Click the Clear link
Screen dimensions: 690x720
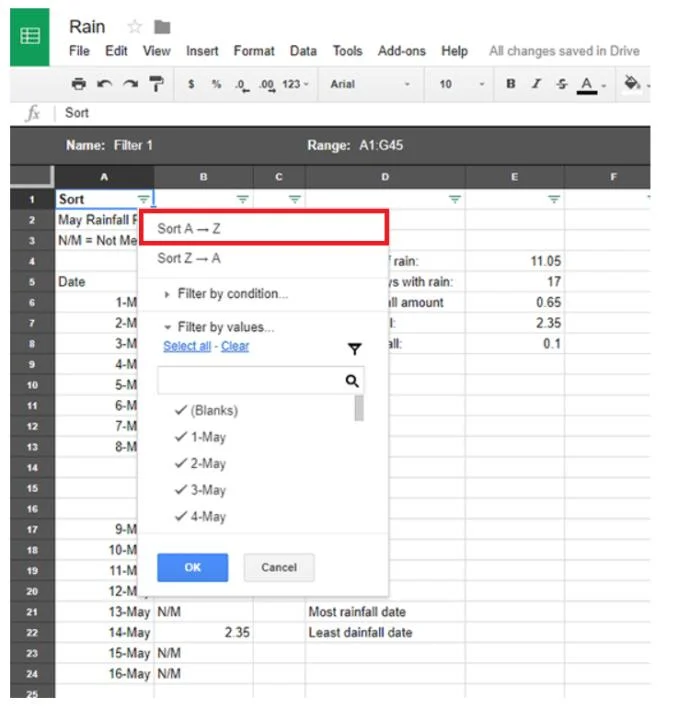pos(235,346)
